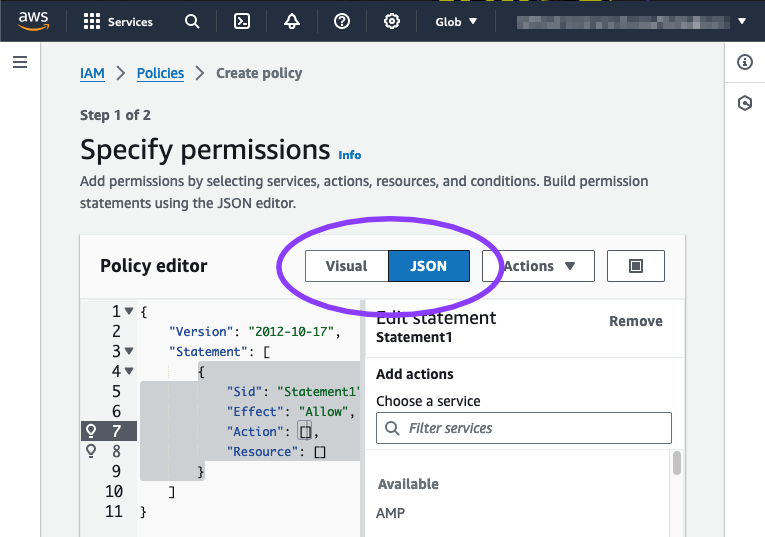This screenshot has width=765, height=537.
Task: Click the "Effect": "Allow" line in the editor
Action: pyautogui.click(x=291, y=412)
